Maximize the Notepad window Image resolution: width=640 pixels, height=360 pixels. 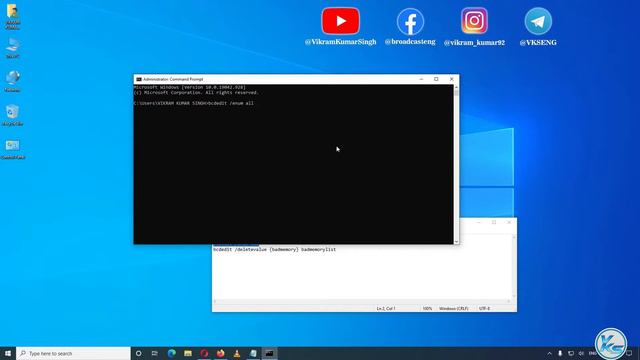(x=494, y=222)
